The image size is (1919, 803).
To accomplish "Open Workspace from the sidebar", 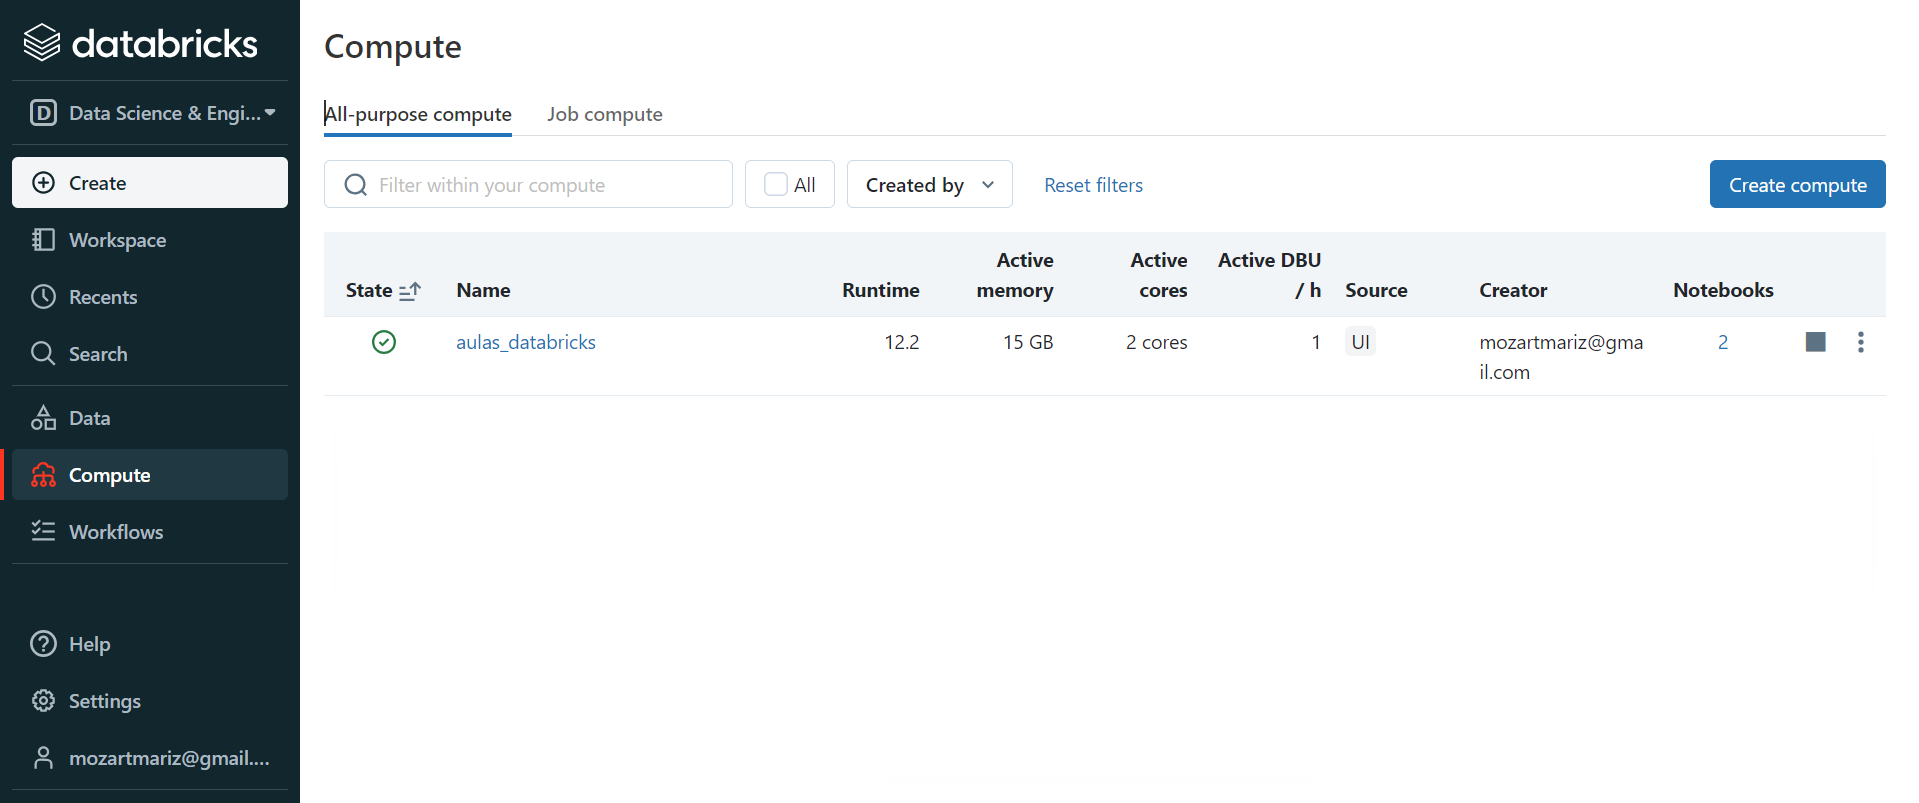I will [x=150, y=240].
